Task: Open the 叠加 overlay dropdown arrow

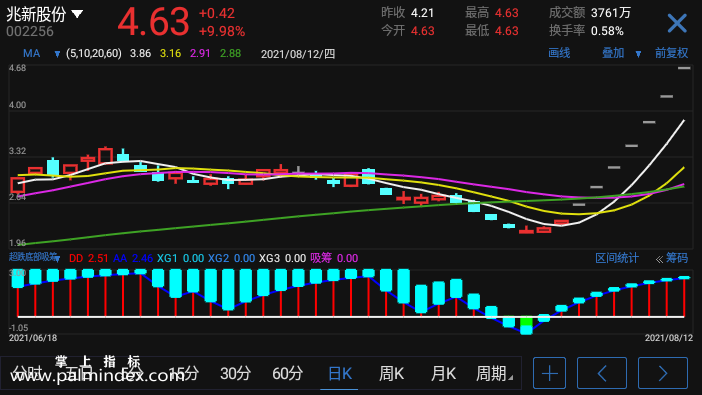Action: tap(638, 54)
